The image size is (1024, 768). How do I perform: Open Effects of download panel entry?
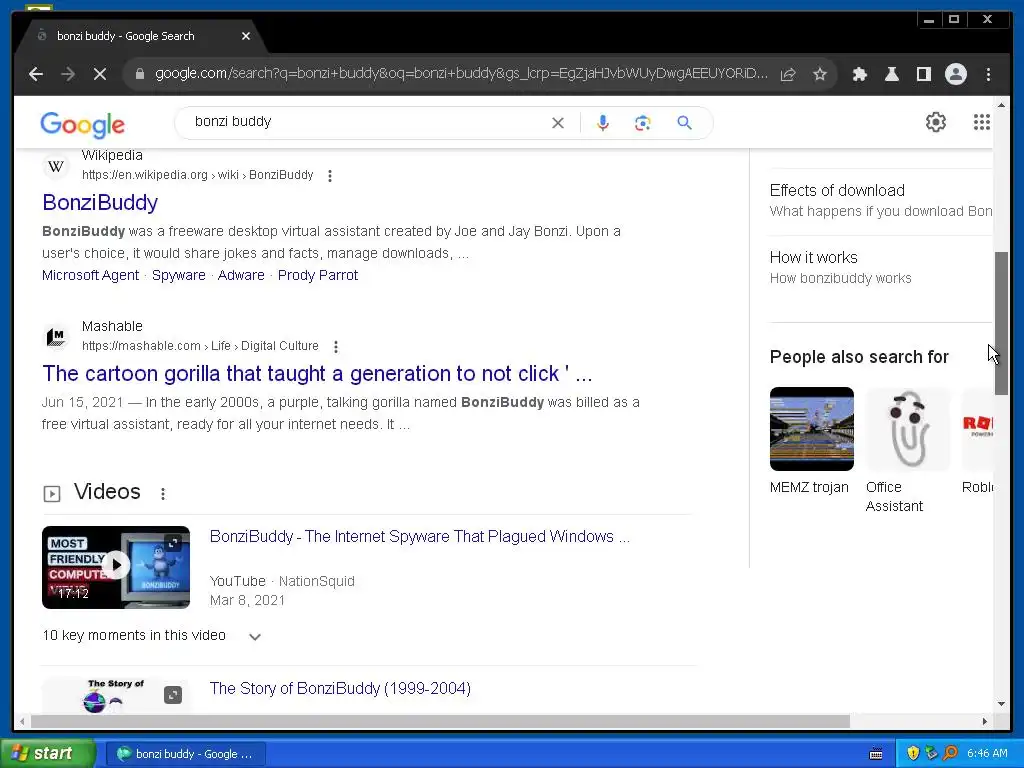[x=880, y=200]
